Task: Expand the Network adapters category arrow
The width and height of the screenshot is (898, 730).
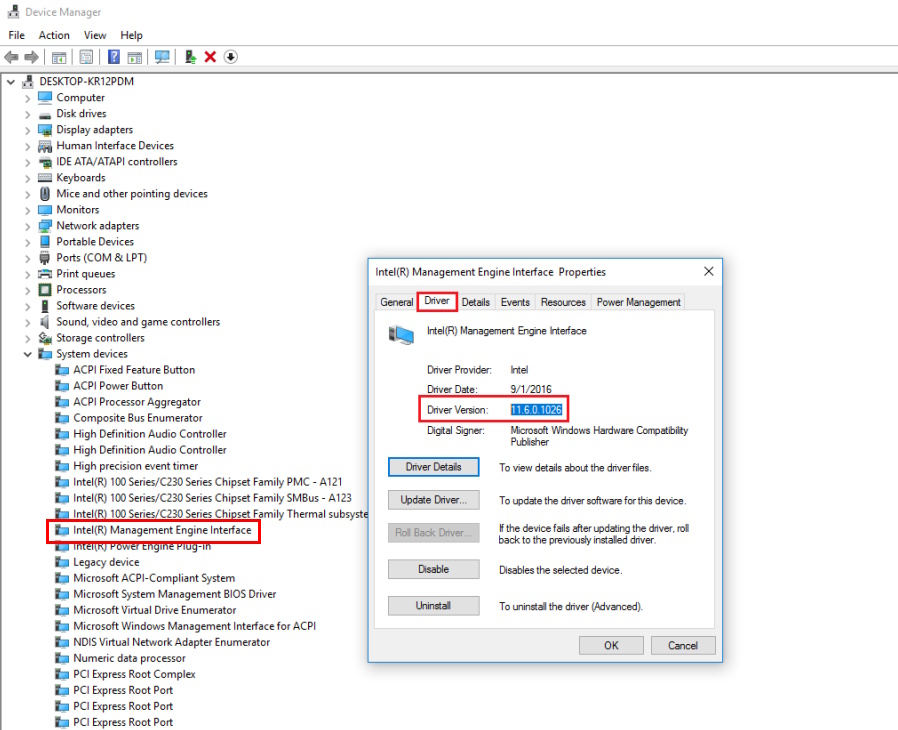Action: tap(27, 226)
